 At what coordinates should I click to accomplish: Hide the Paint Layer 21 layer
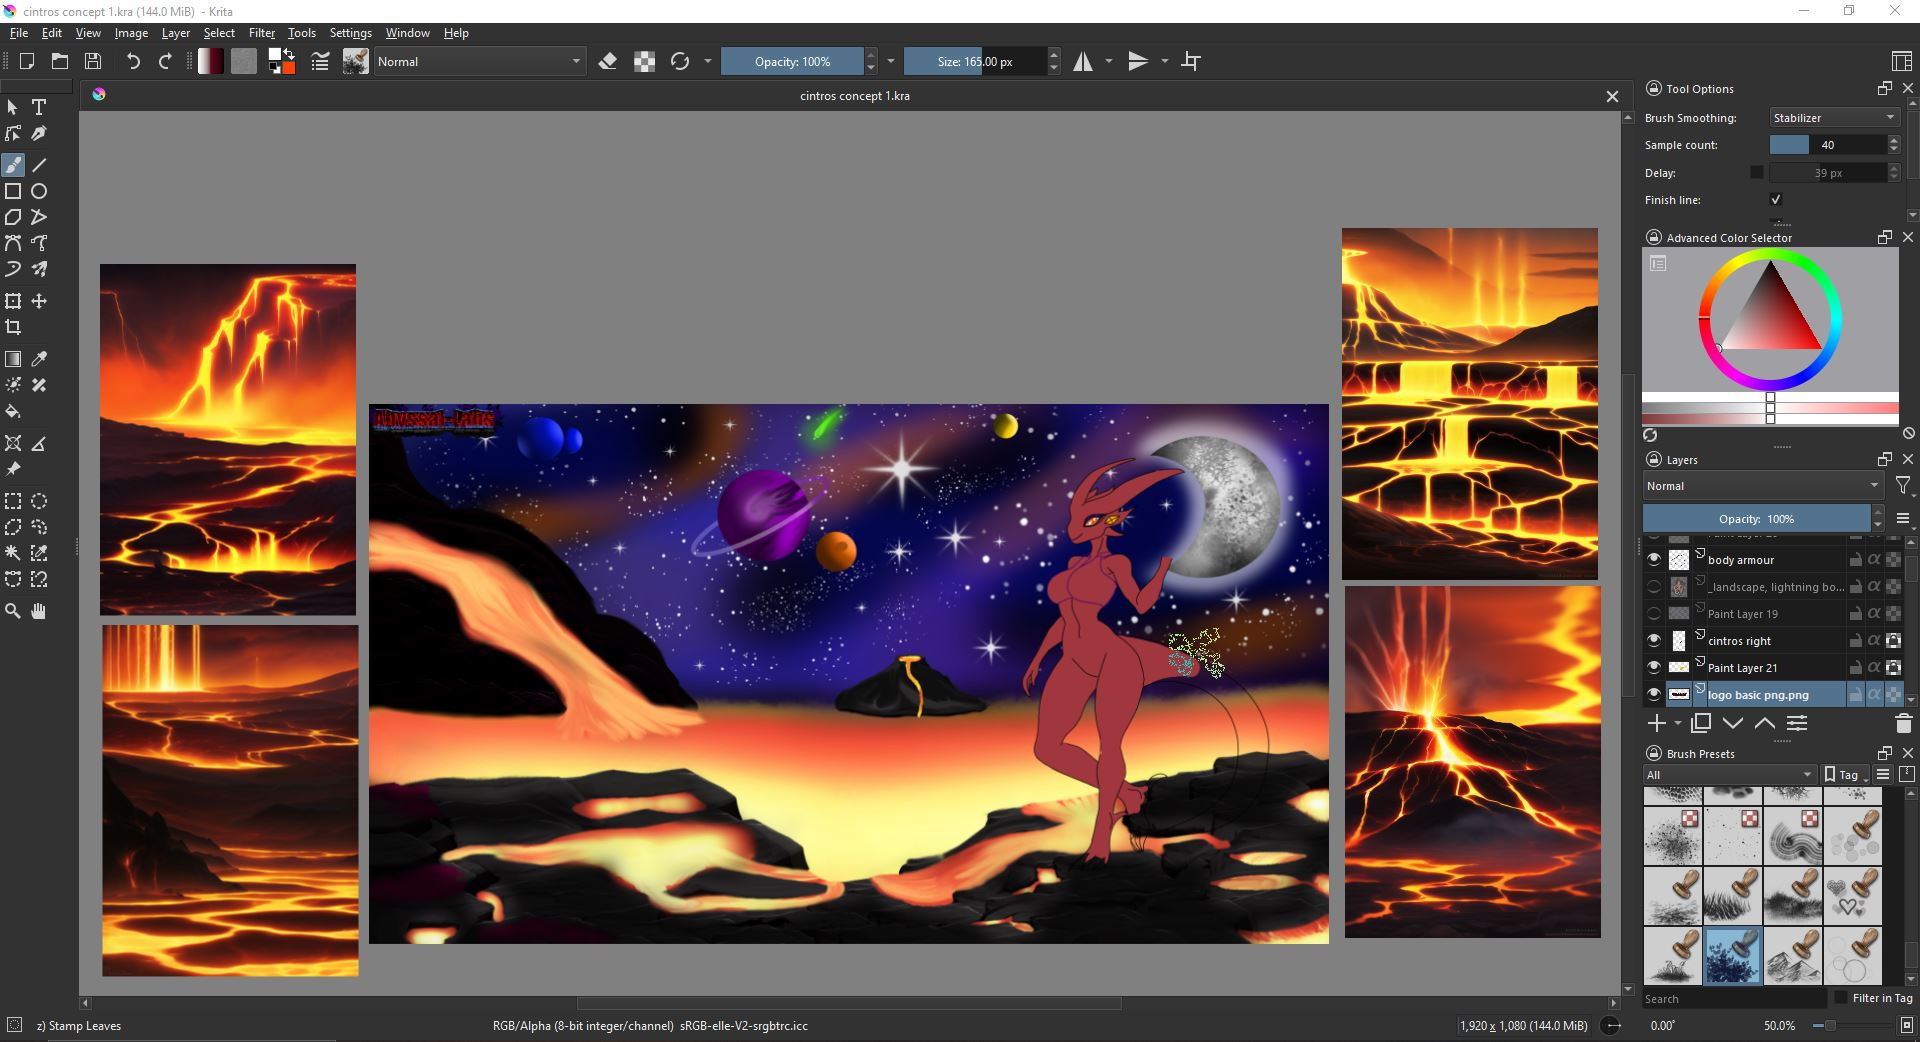(1654, 668)
